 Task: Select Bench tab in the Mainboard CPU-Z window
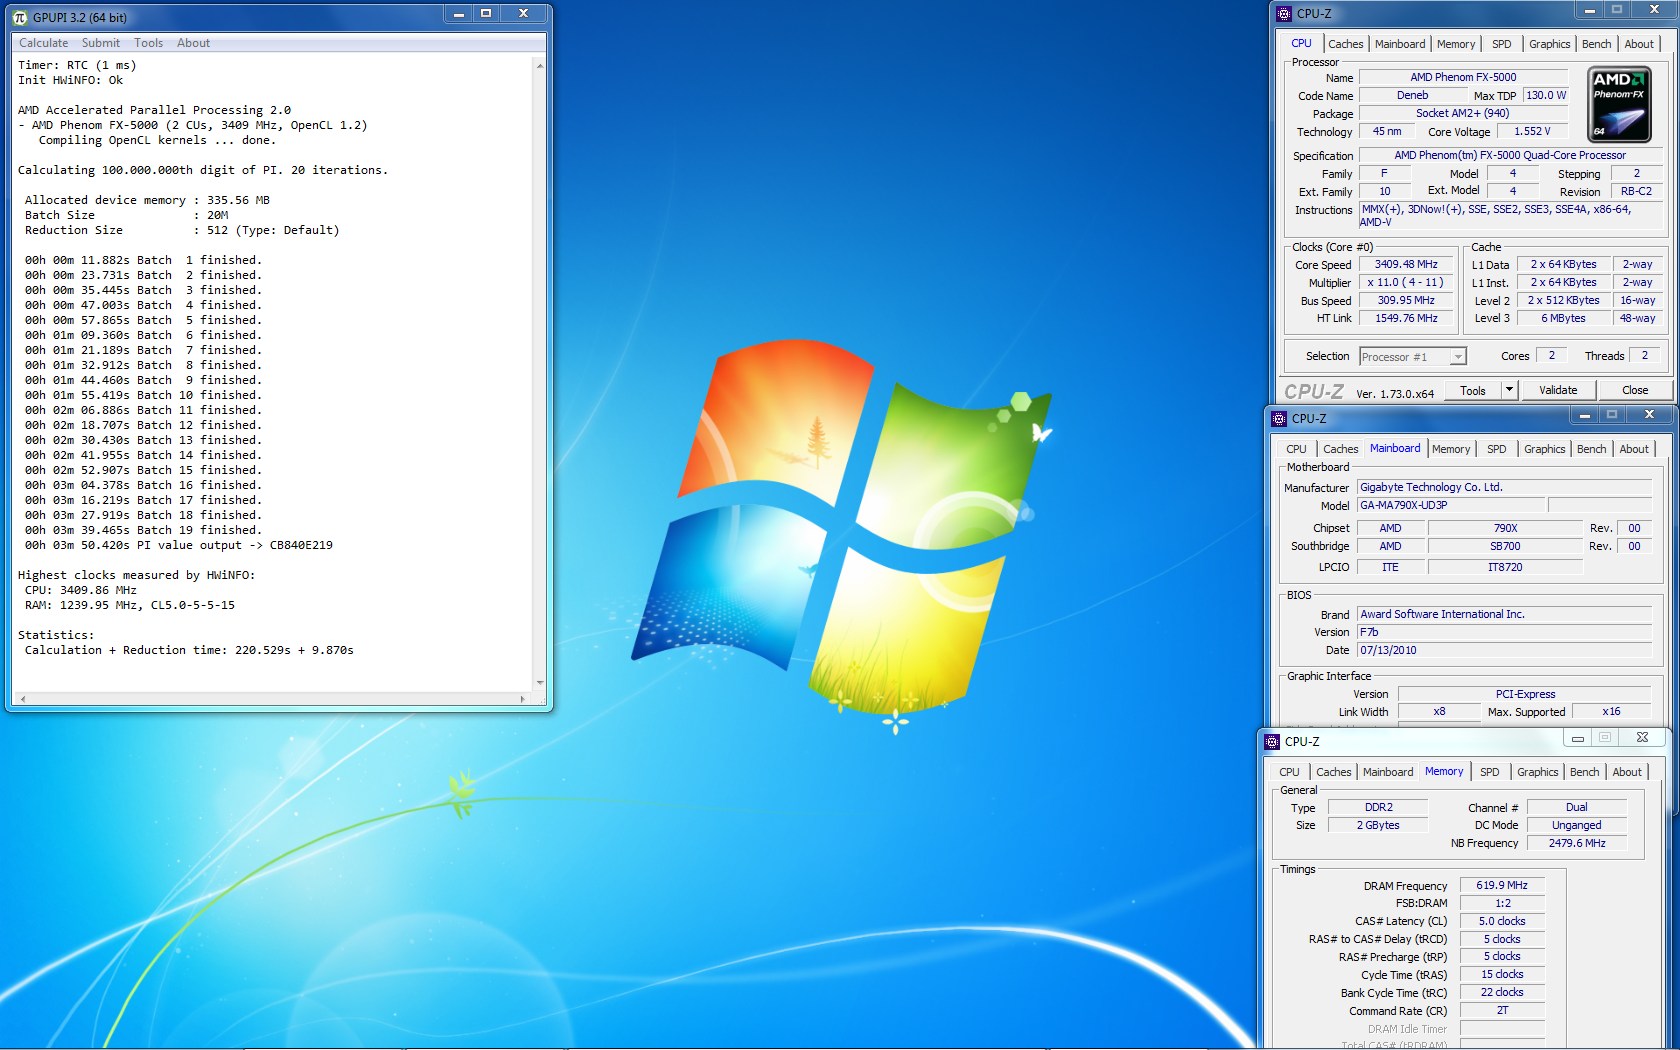(x=1591, y=449)
